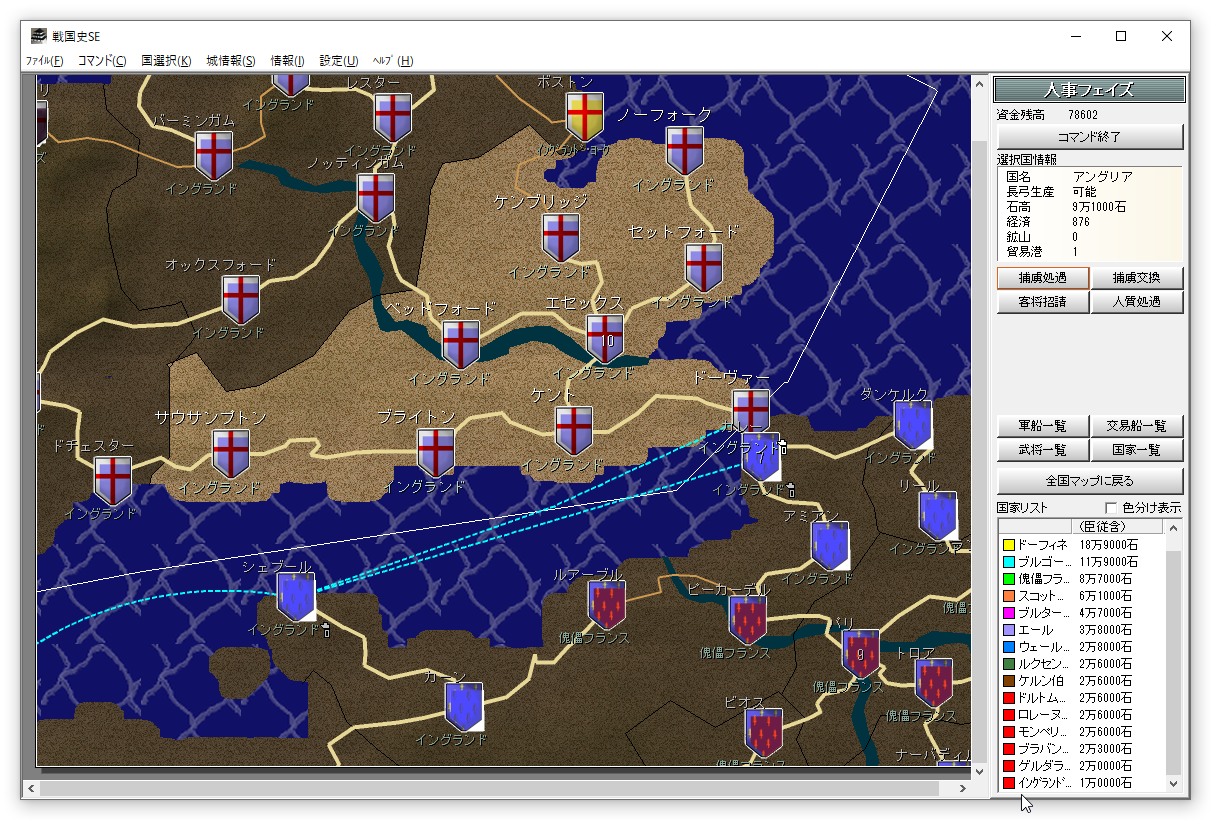This screenshot has height=820, width=1211.
Task: Click the Rouen red shield icon
Action: [607, 605]
